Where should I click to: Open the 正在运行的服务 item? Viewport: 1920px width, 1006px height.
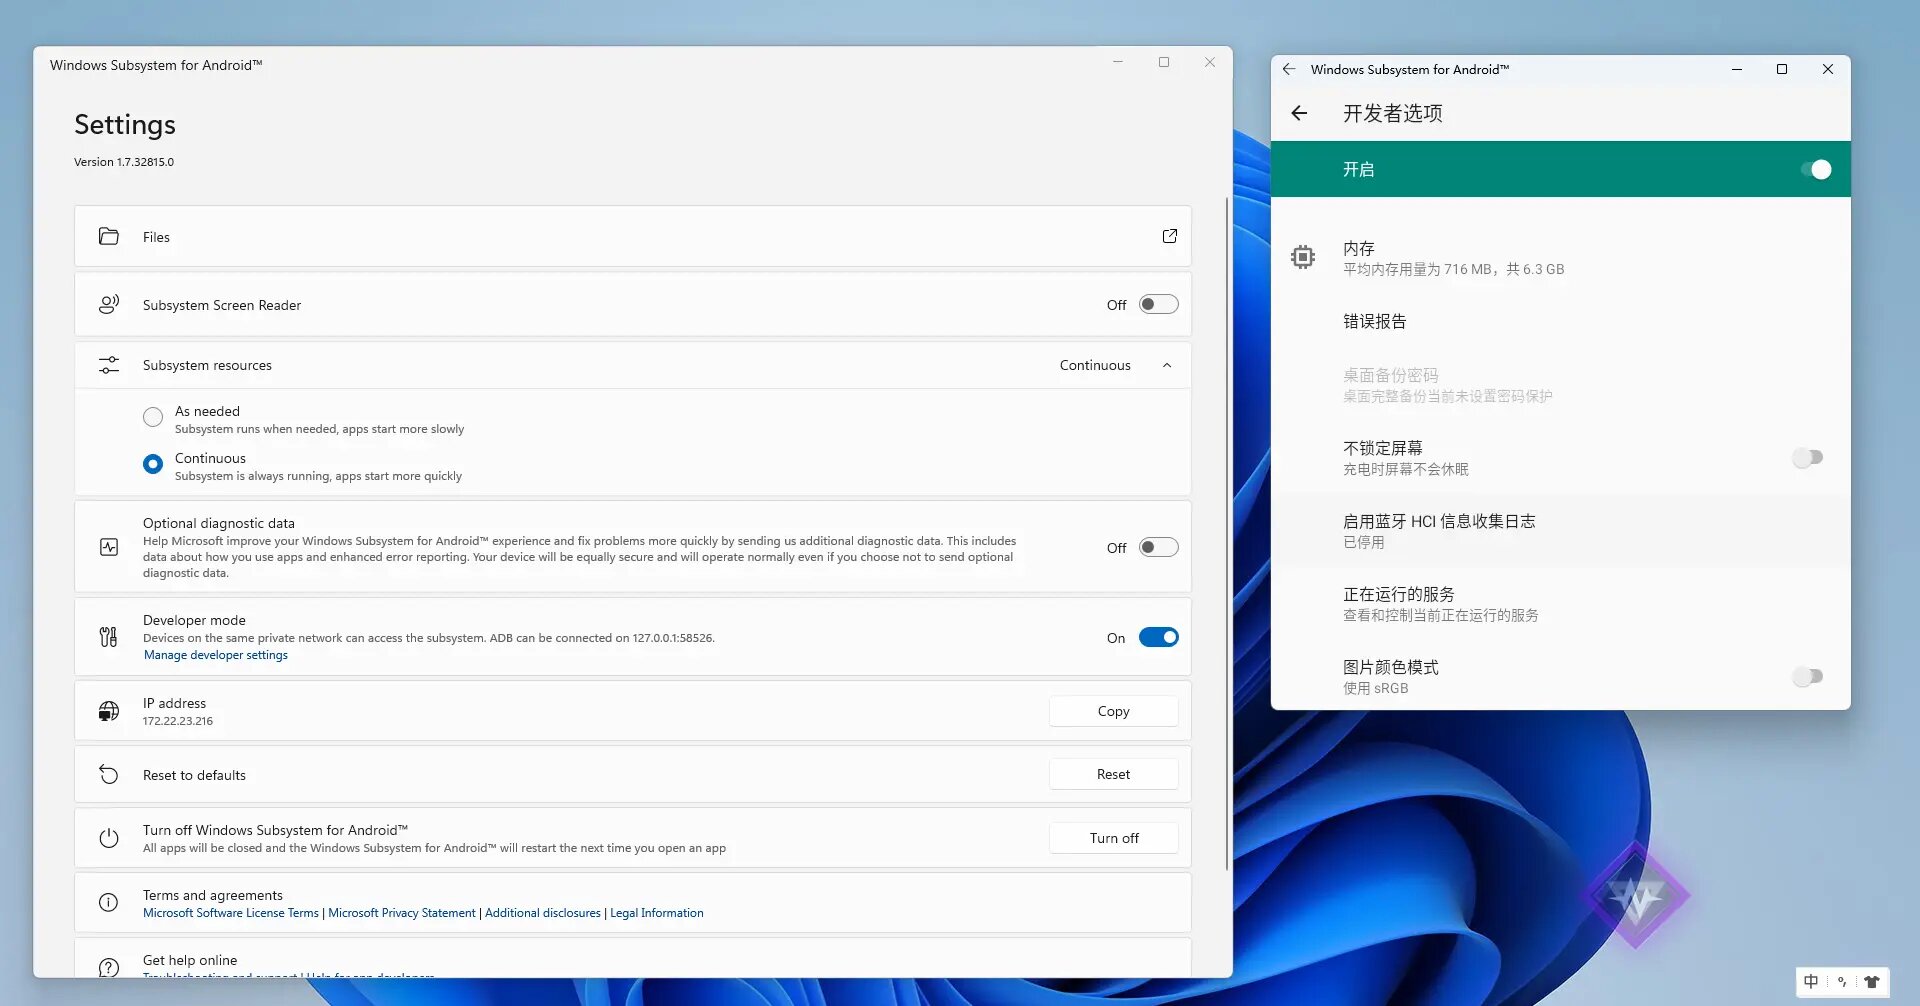[1560, 604]
